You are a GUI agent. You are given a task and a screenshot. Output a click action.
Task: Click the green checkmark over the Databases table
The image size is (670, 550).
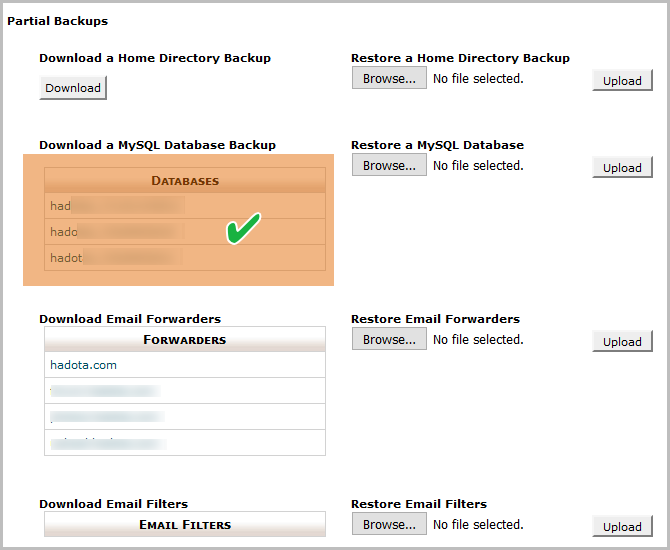click(242, 228)
